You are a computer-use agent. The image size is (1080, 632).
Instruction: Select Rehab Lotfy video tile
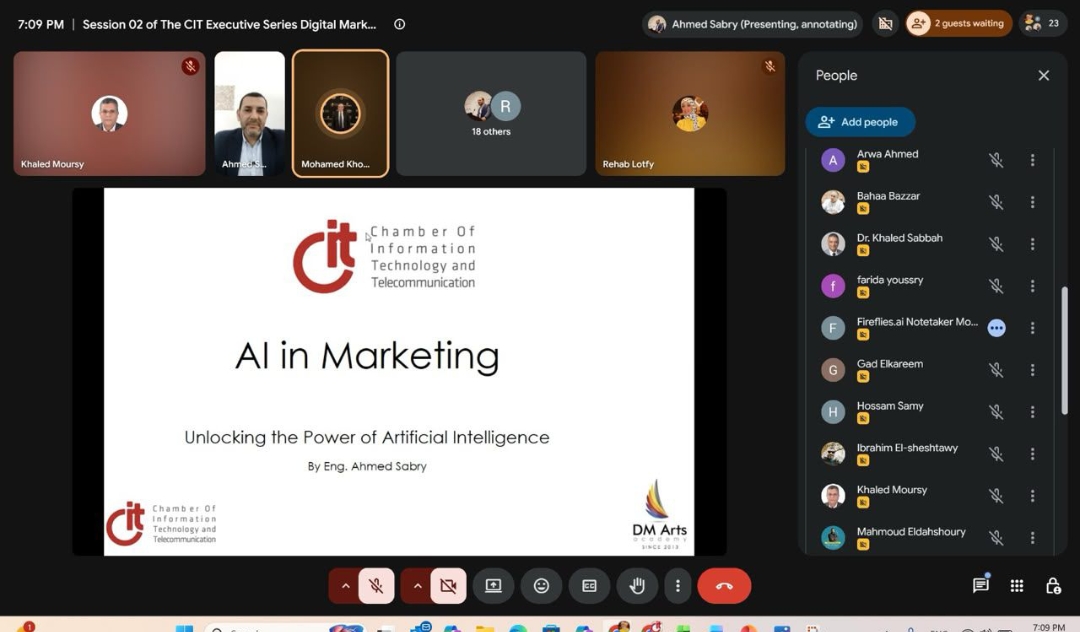[x=690, y=114]
